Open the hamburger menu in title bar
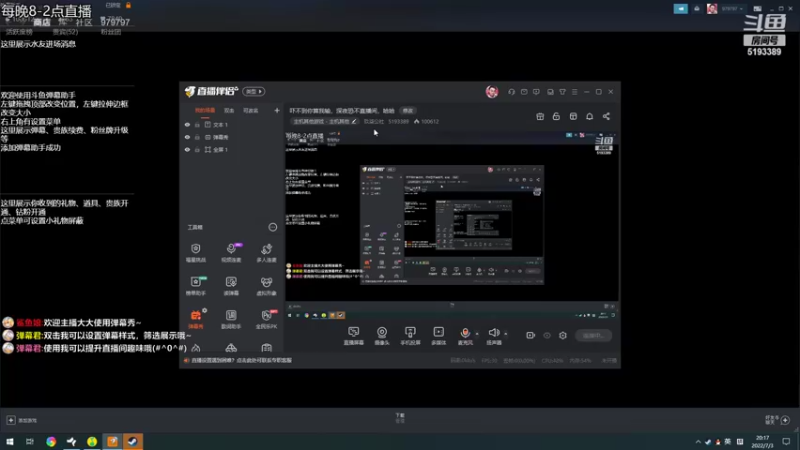Image resolution: width=800 pixels, height=450 pixels. (574, 92)
